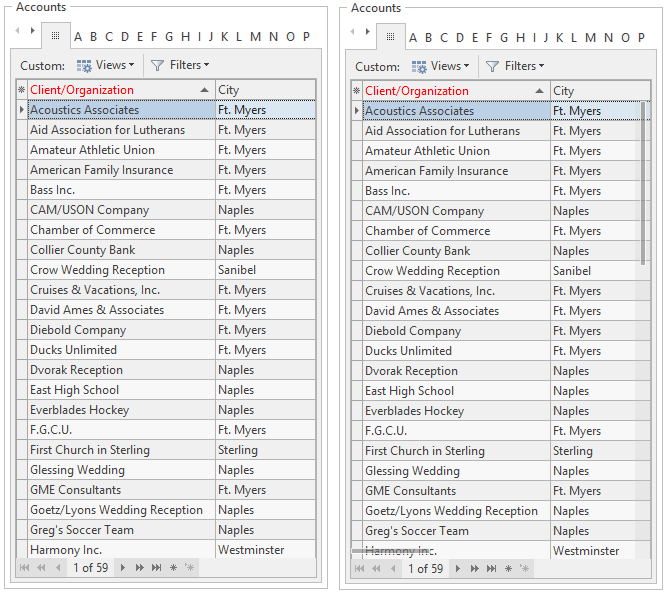This screenshot has height=596, width=670.
Task: Select CAM/USON Company in left grid
Action: click(x=166, y=210)
